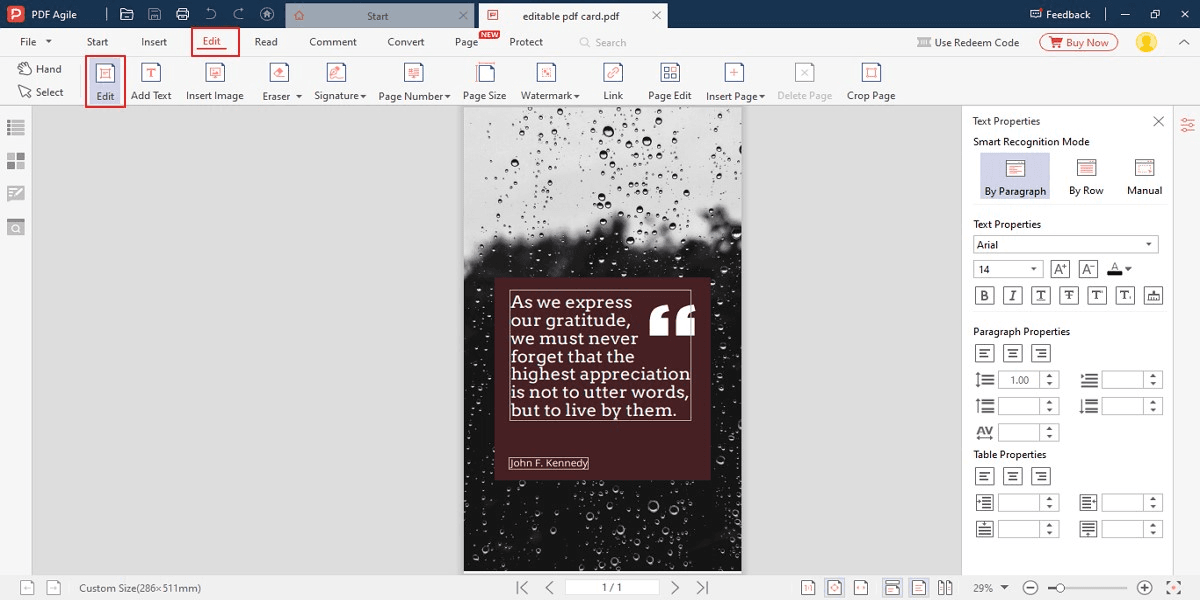
Task: Click the Link tool
Action: (x=613, y=82)
